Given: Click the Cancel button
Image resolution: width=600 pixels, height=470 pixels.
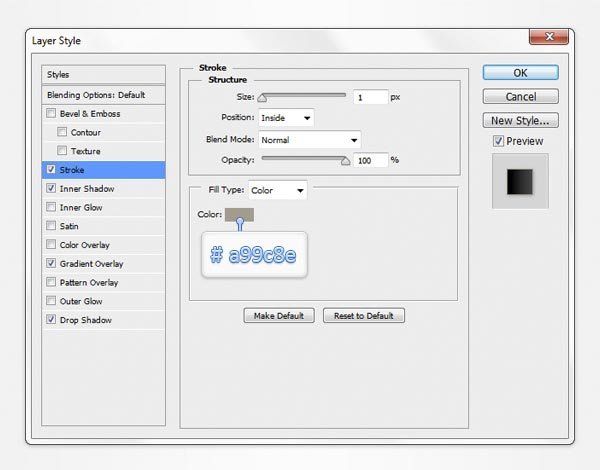Looking at the screenshot, I should click(x=520, y=96).
